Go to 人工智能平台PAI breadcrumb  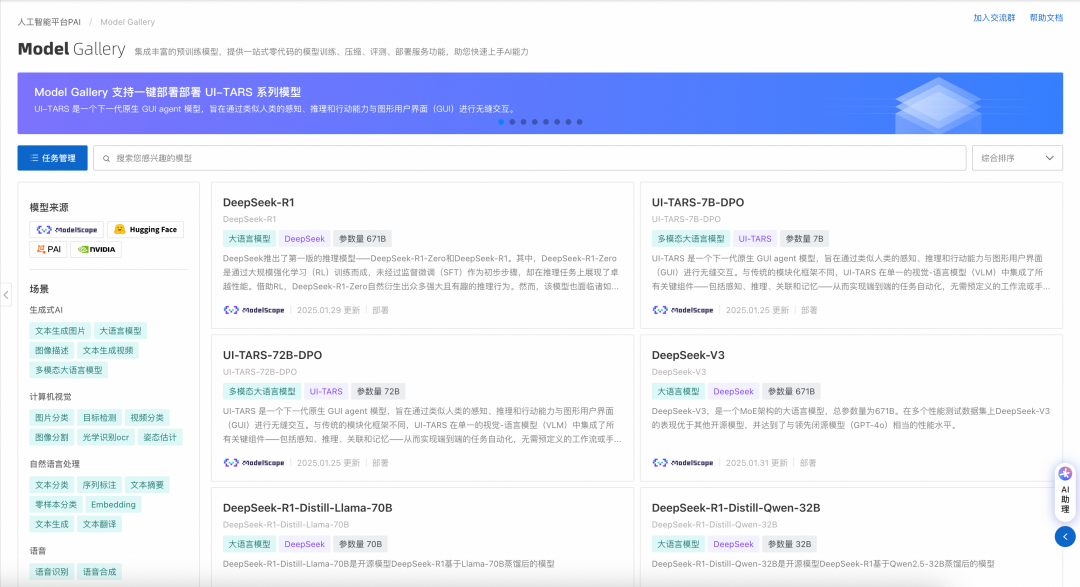49,21
